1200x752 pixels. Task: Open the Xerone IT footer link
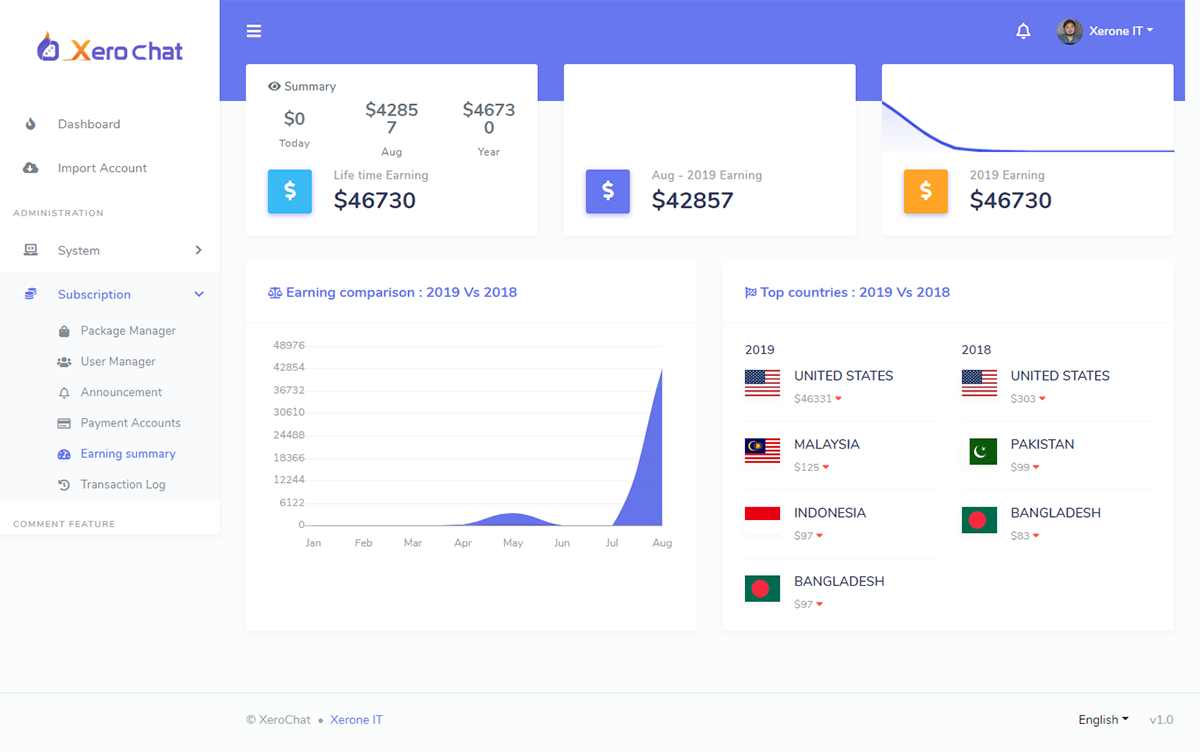(356, 720)
